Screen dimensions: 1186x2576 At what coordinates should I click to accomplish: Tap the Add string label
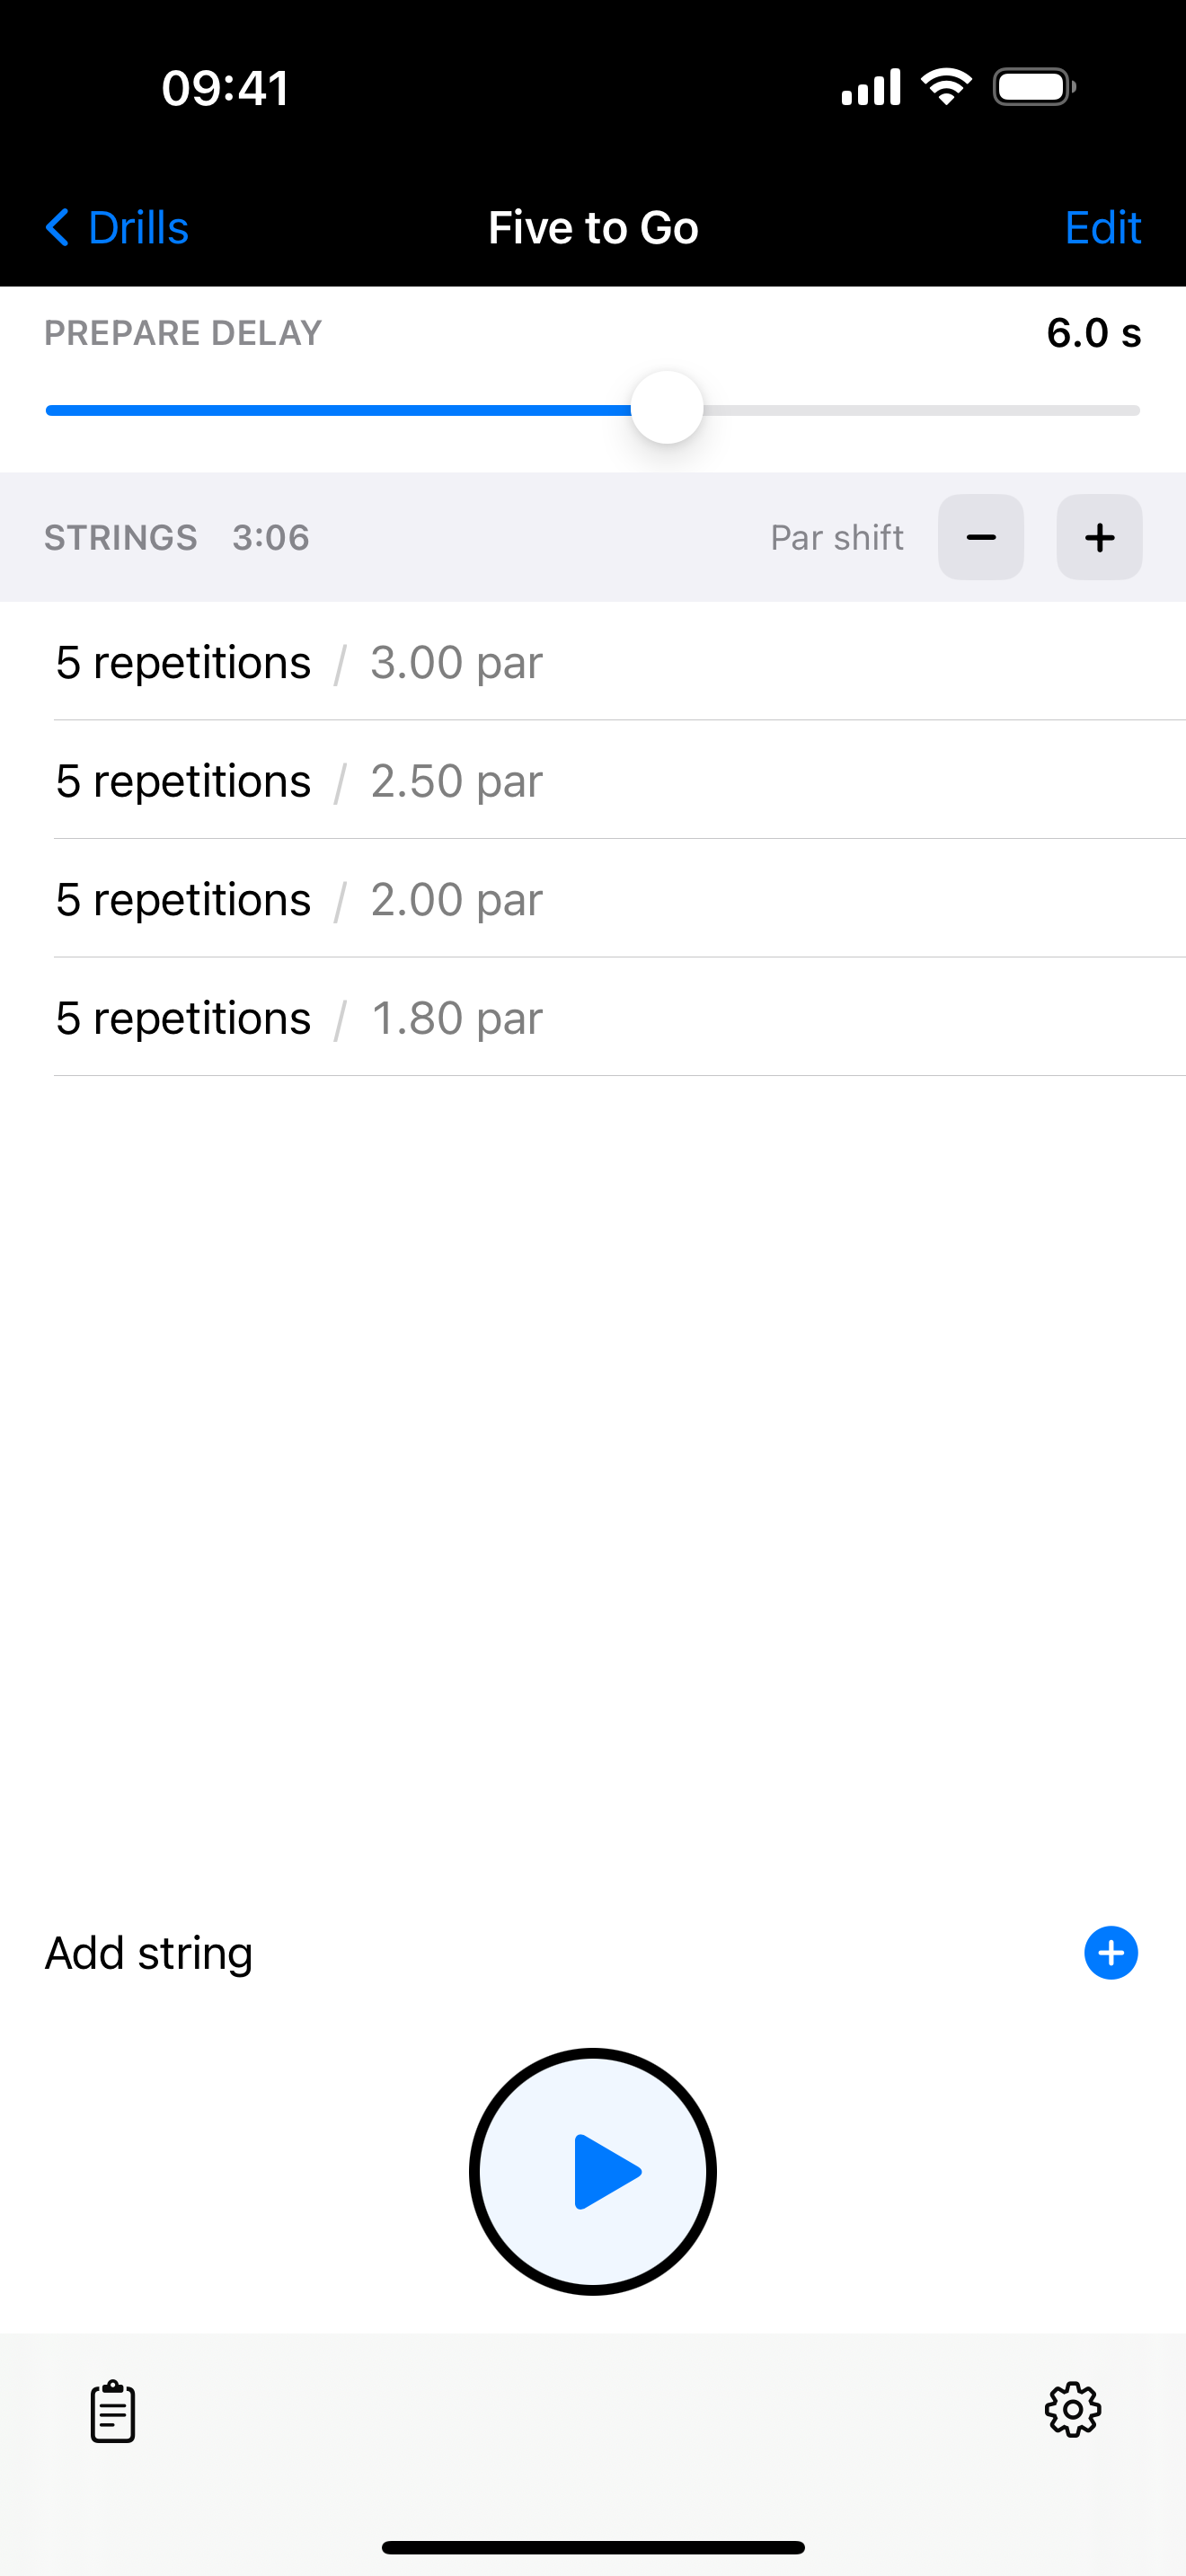tap(149, 1952)
